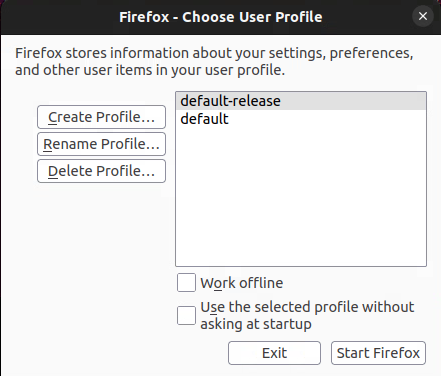Launch with the Start Firefox button
Viewport: 441px width, 376px height.
378,353
